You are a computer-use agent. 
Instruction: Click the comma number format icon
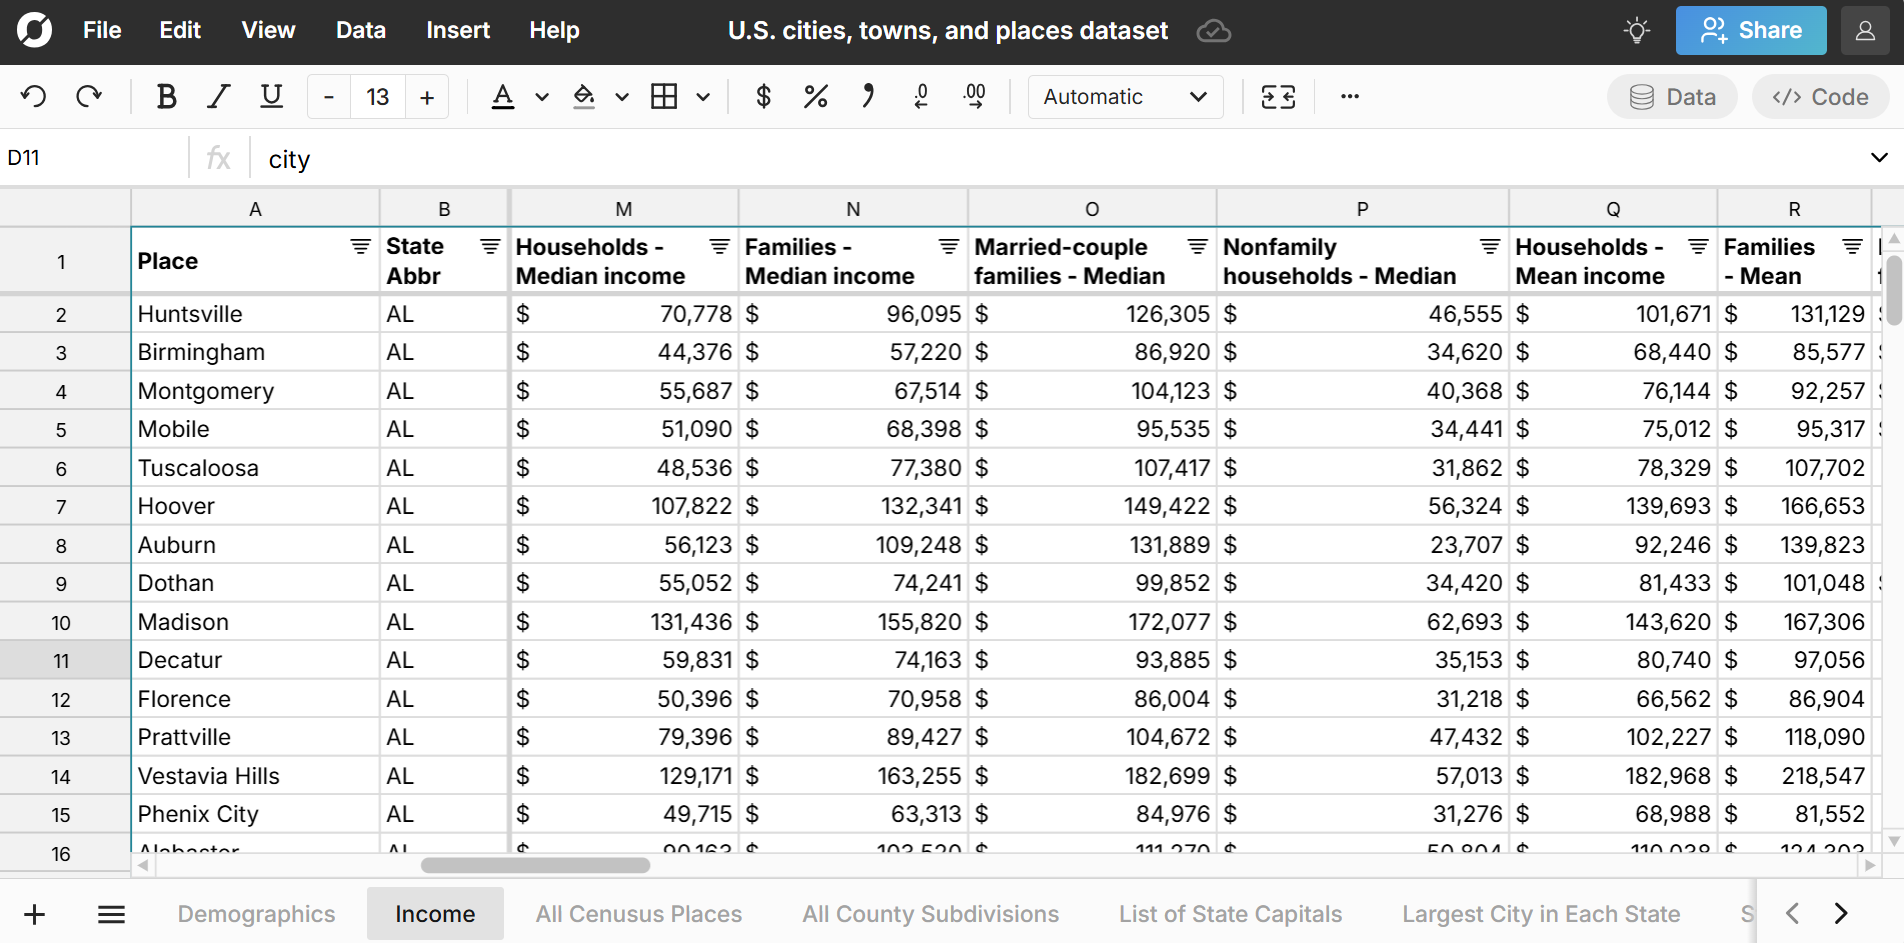click(x=867, y=96)
